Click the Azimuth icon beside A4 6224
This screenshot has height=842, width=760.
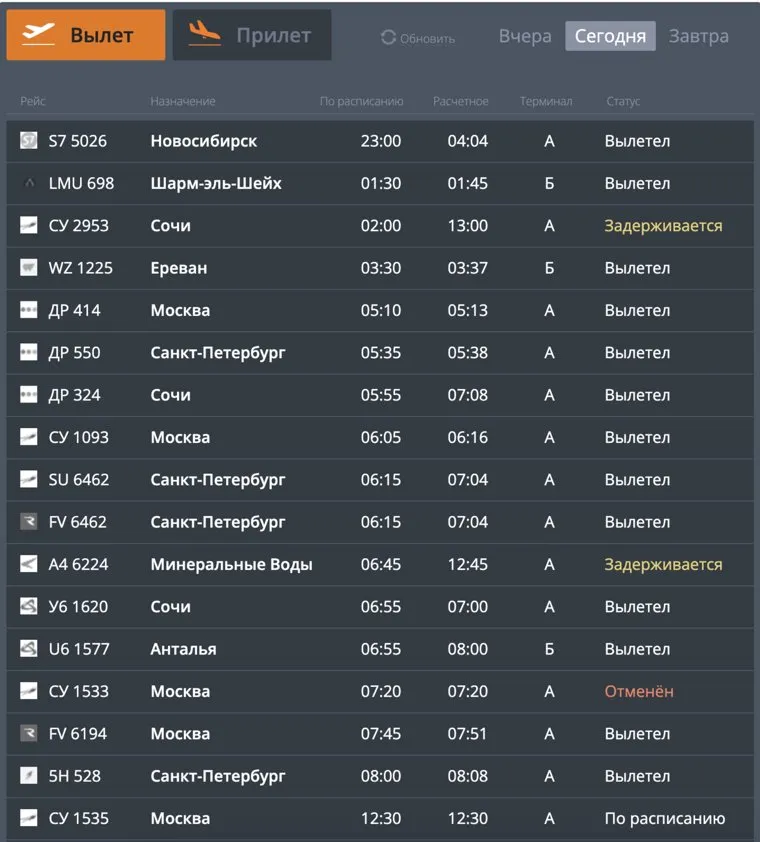(x=28, y=565)
